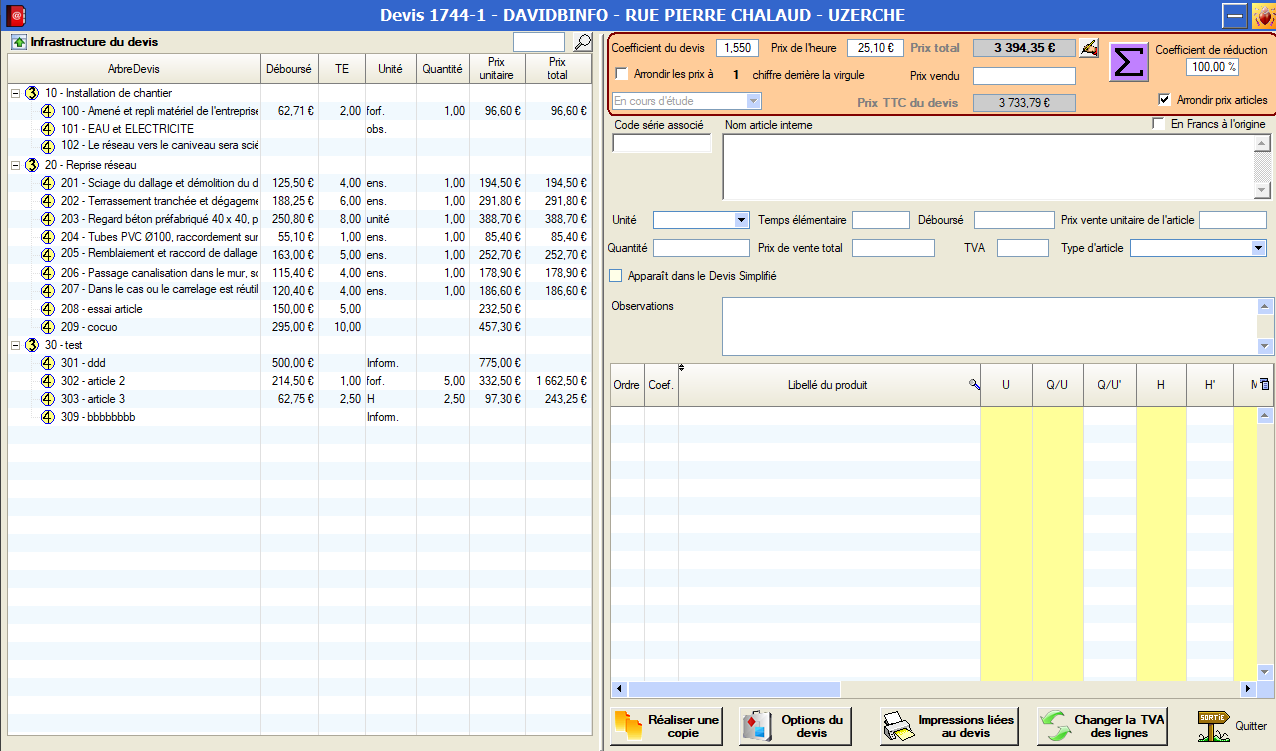This screenshot has width=1276, height=751.
Task: Open the Type d'article dropdown
Action: point(1258,248)
